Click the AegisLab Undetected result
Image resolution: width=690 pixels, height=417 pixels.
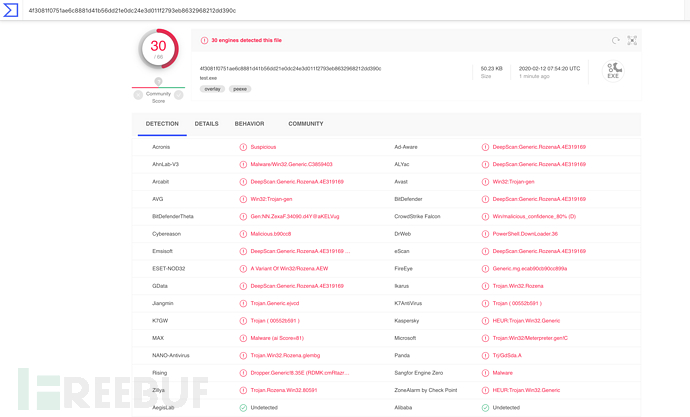coord(264,408)
